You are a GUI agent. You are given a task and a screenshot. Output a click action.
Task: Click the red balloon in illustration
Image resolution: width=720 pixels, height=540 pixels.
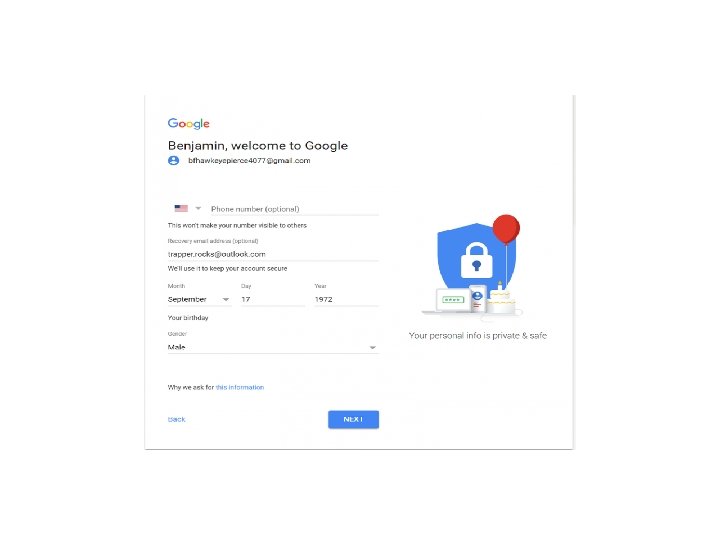pos(506,229)
